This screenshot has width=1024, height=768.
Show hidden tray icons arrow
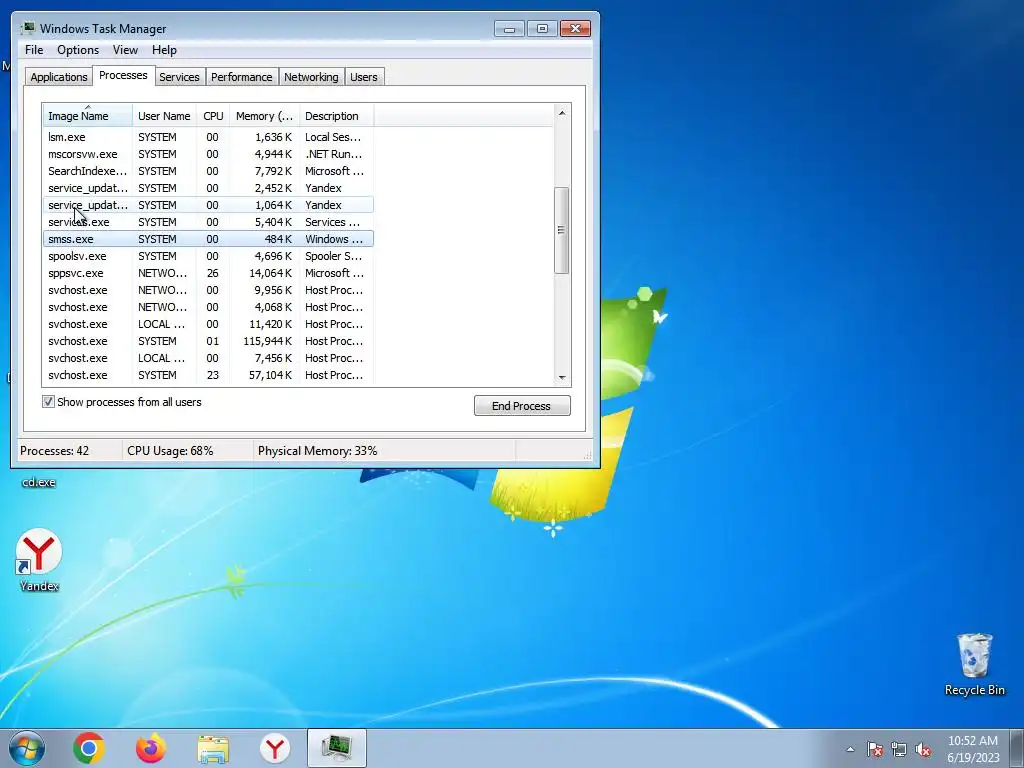pyautogui.click(x=850, y=749)
